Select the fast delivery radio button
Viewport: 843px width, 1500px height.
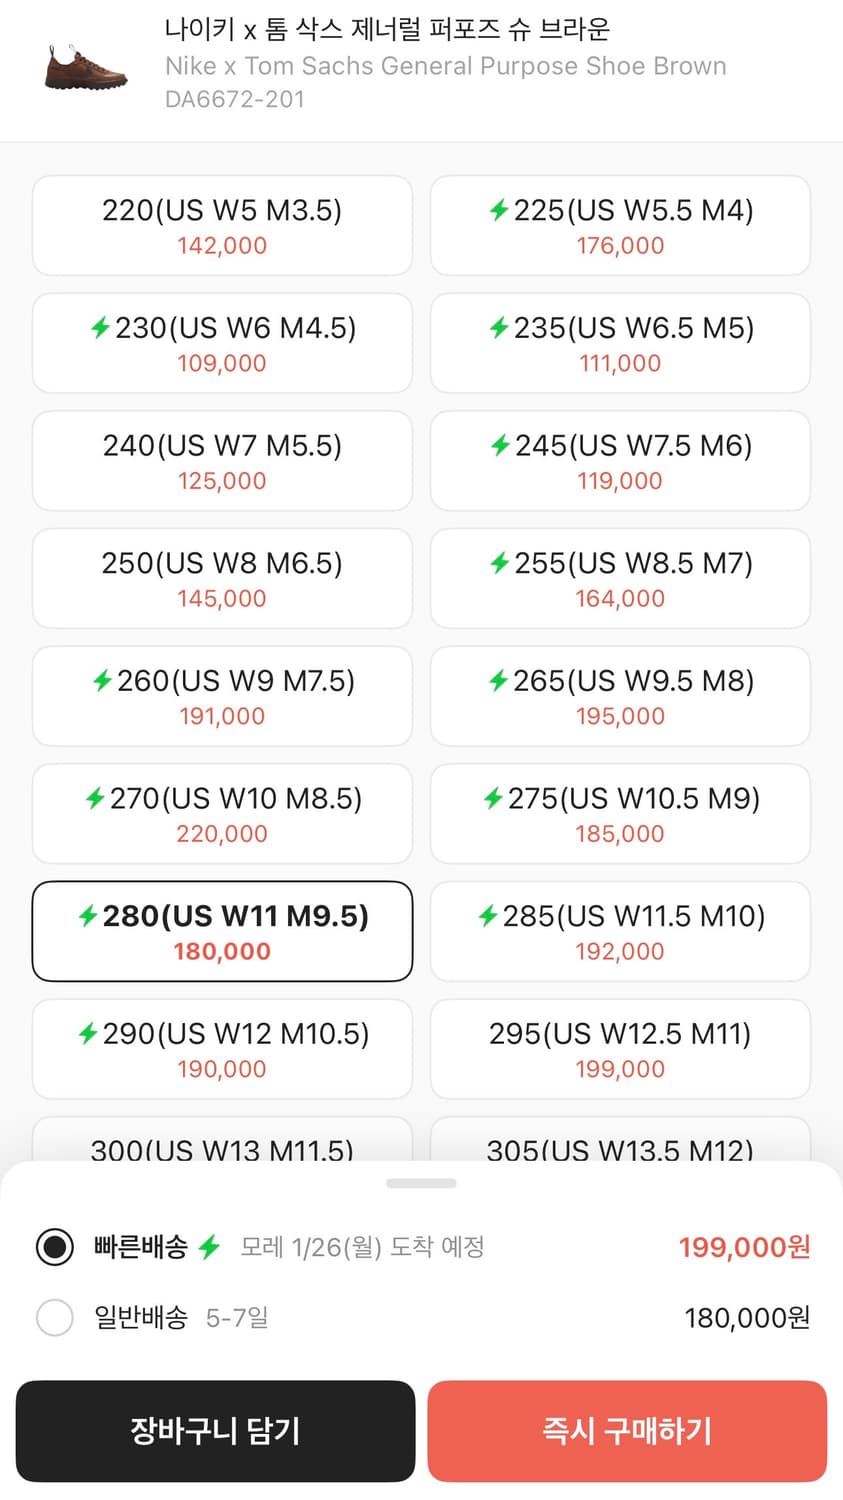point(55,1247)
